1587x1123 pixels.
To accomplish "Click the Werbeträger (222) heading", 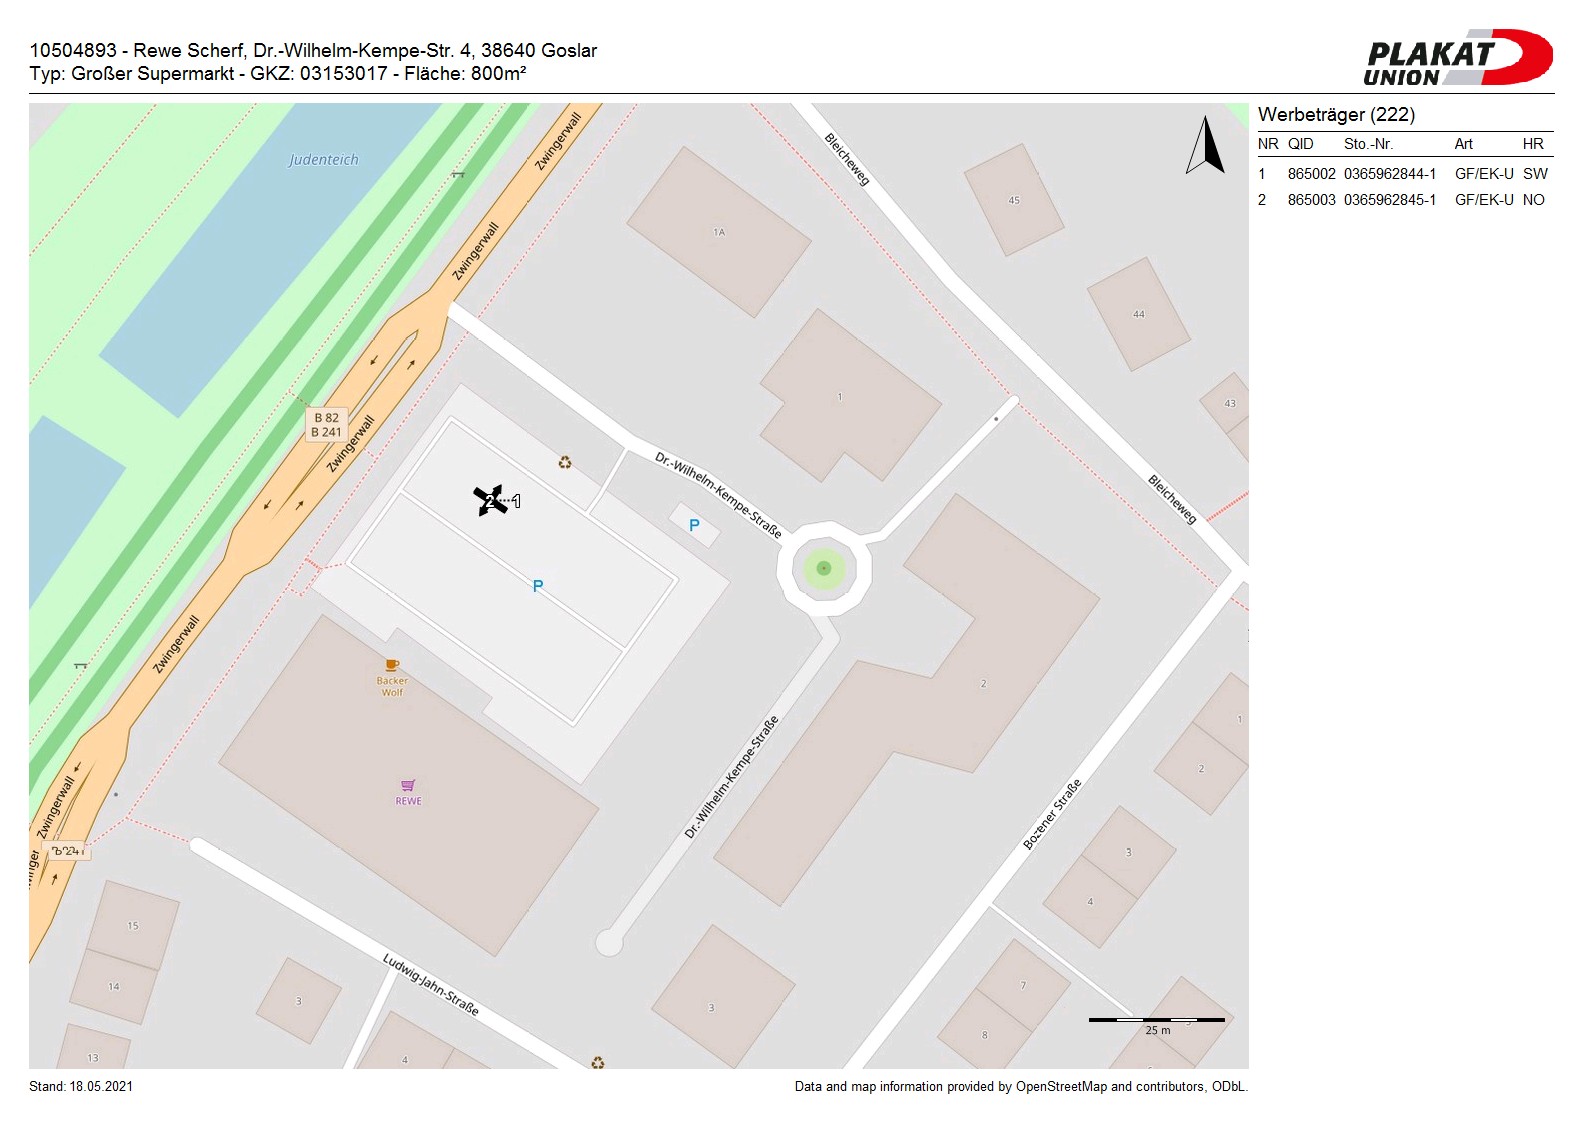I will click(1336, 115).
